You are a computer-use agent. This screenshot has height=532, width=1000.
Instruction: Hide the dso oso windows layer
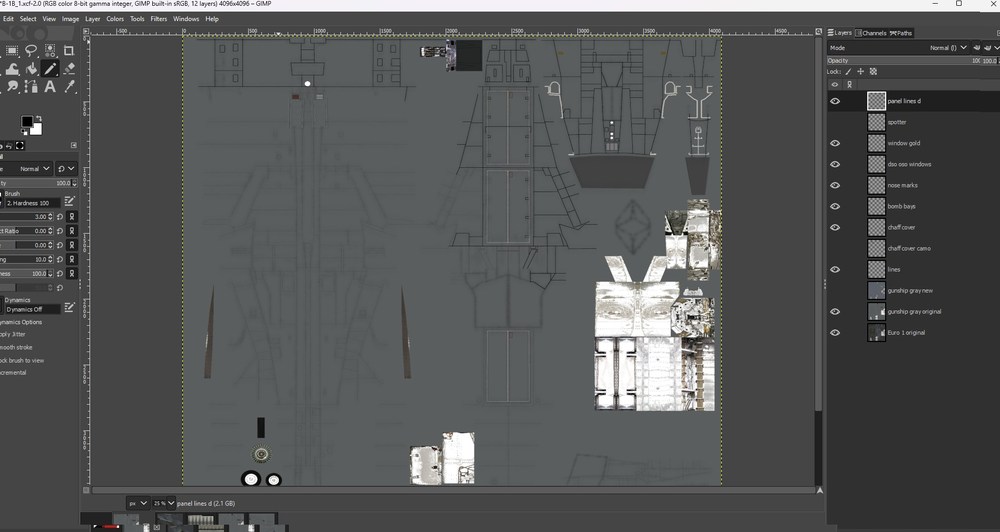(835, 164)
